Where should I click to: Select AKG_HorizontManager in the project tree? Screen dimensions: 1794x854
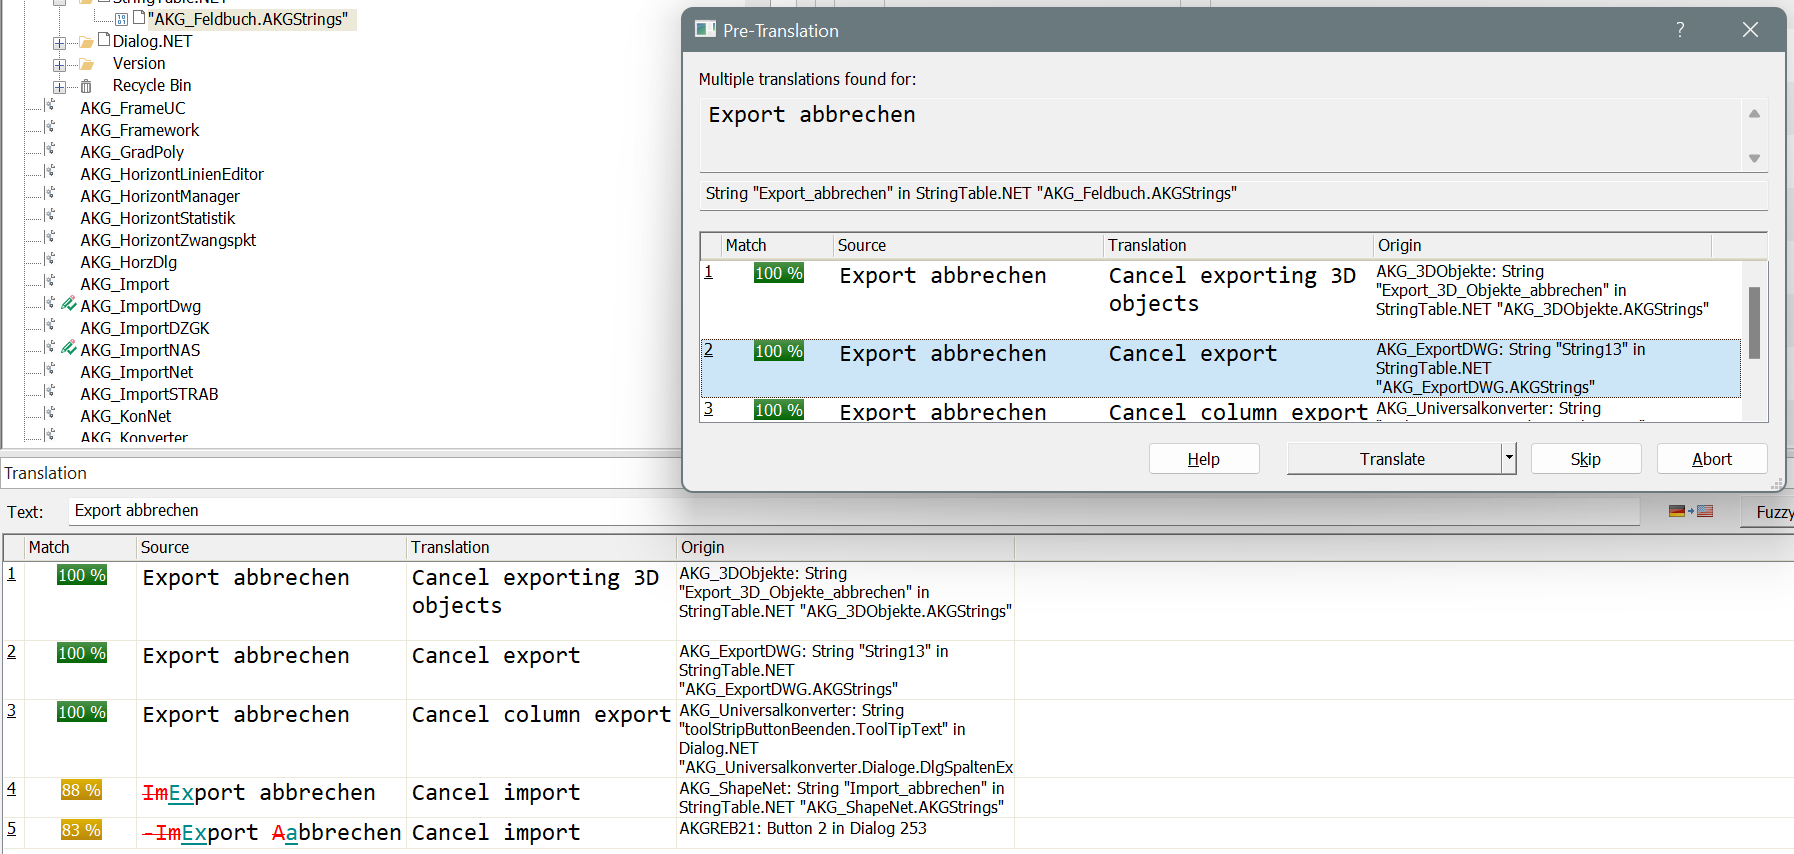[160, 196]
